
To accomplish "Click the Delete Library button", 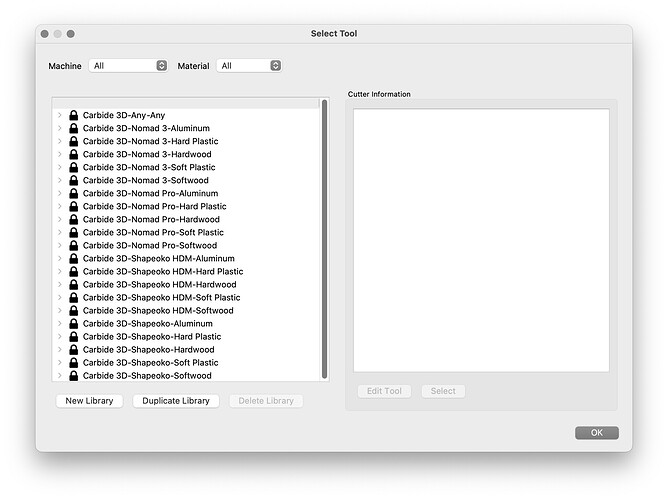I will pos(266,401).
